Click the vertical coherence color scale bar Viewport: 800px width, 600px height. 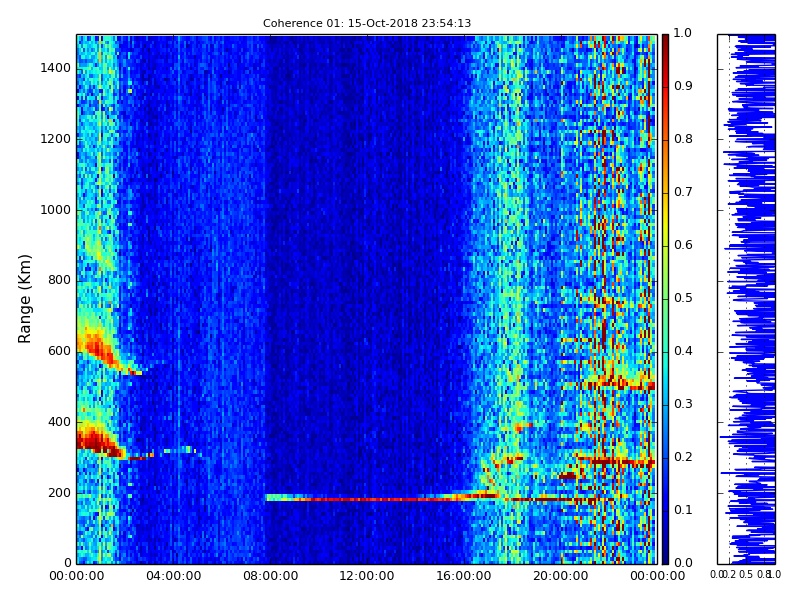[665, 299]
